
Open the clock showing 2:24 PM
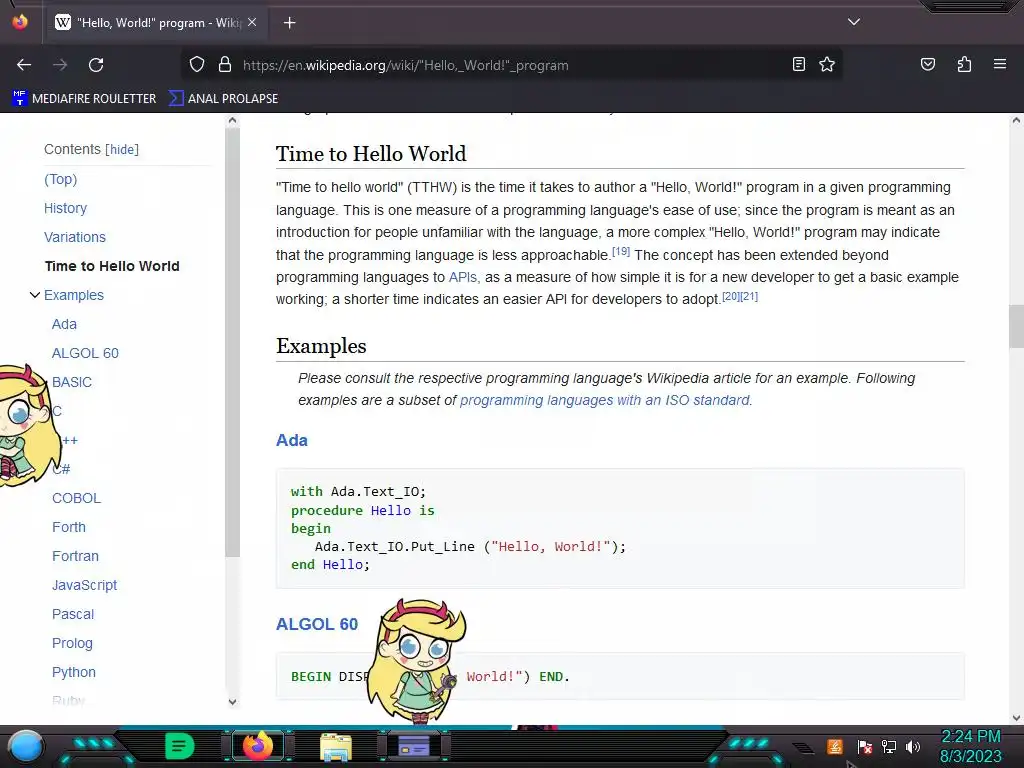click(x=970, y=746)
